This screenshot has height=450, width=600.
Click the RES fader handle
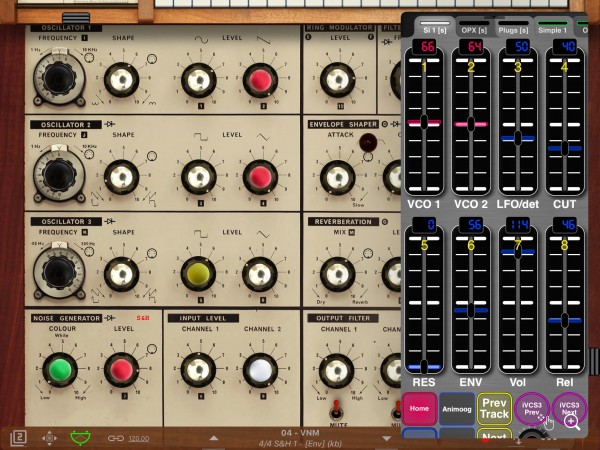(x=424, y=367)
